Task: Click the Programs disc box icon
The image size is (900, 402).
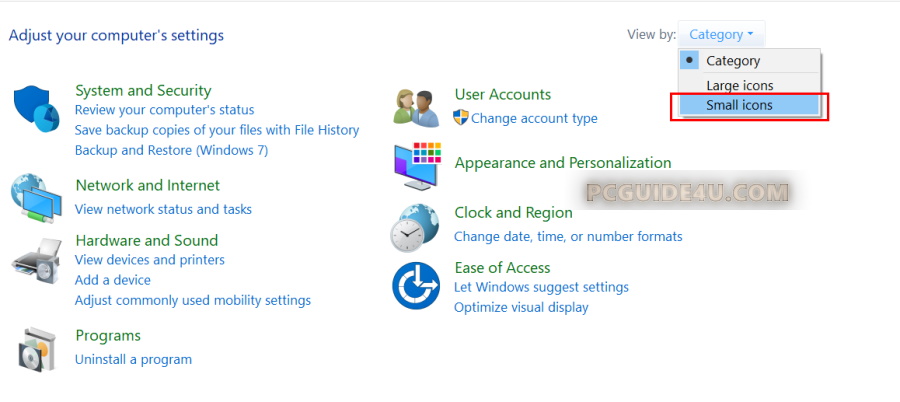Action: click(37, 349)
